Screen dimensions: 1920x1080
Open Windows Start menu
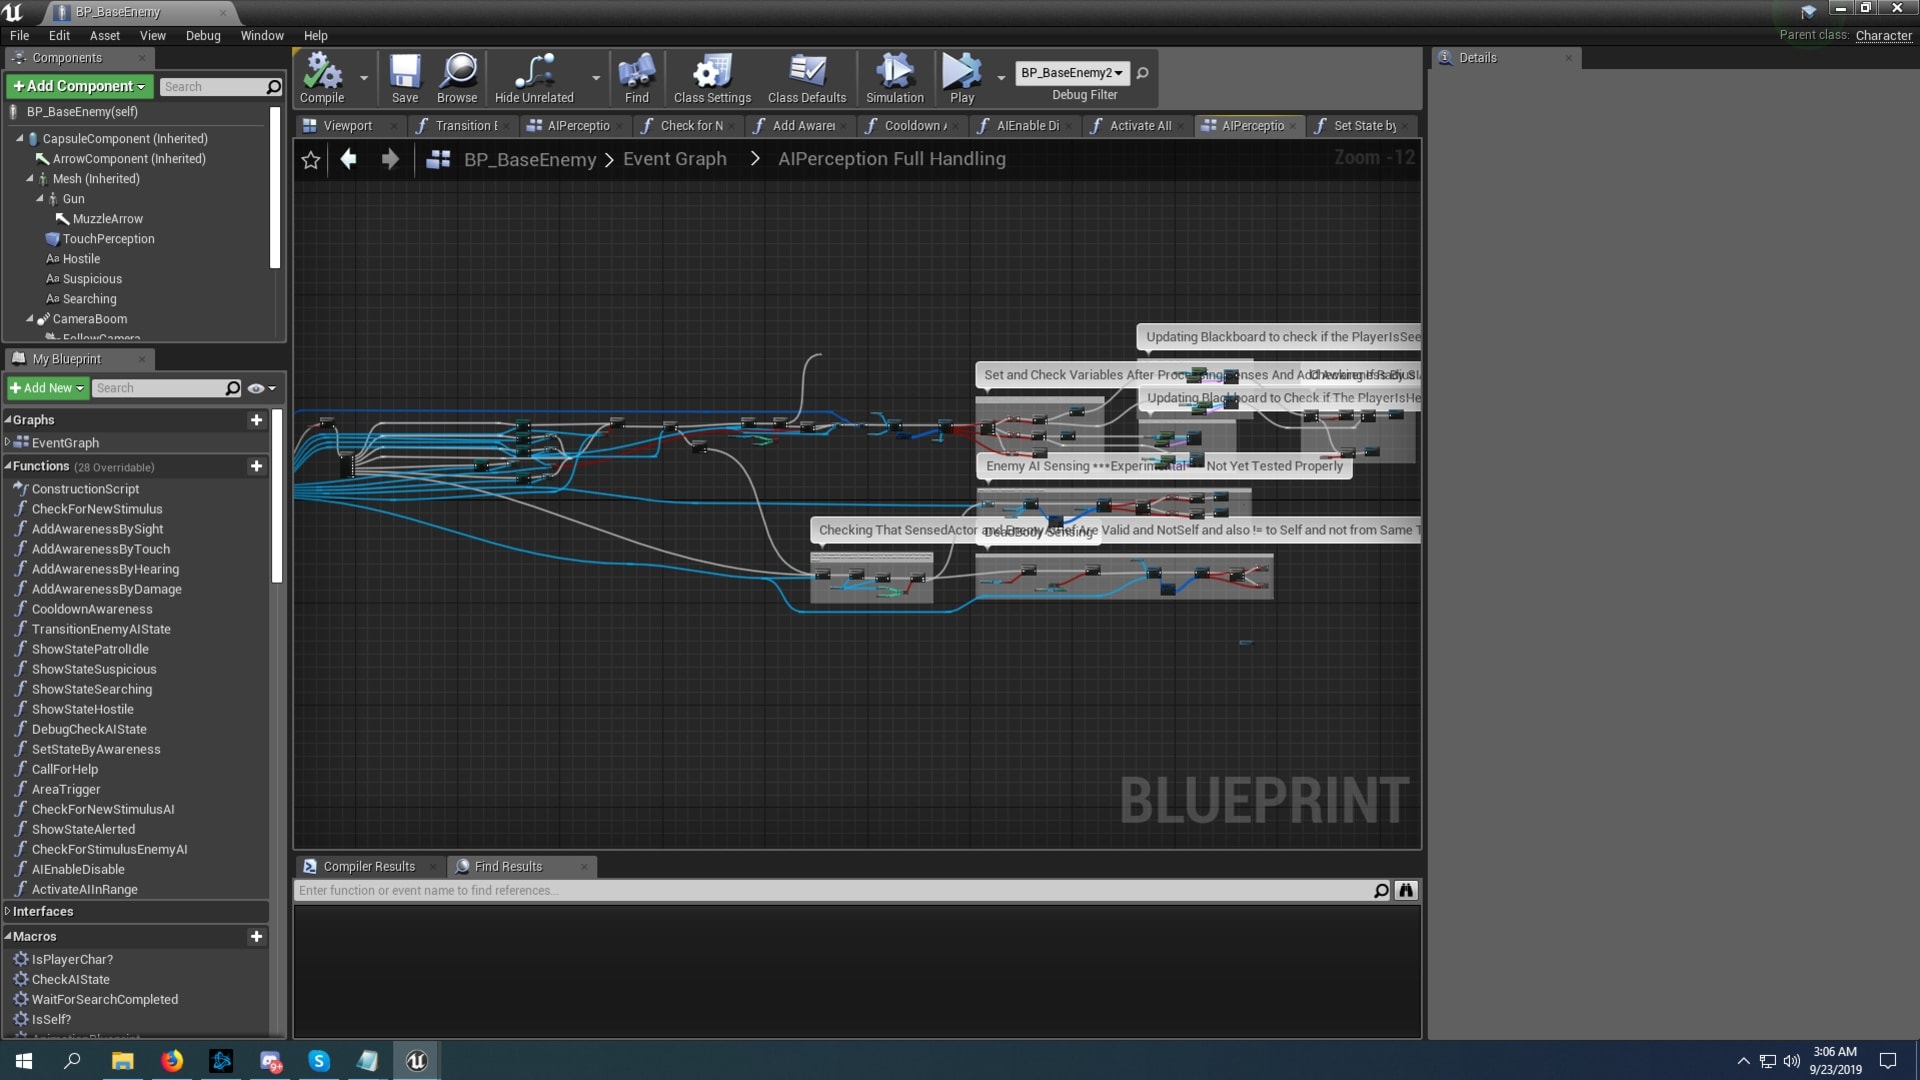pyautogui.click(x=24, y=1060)
